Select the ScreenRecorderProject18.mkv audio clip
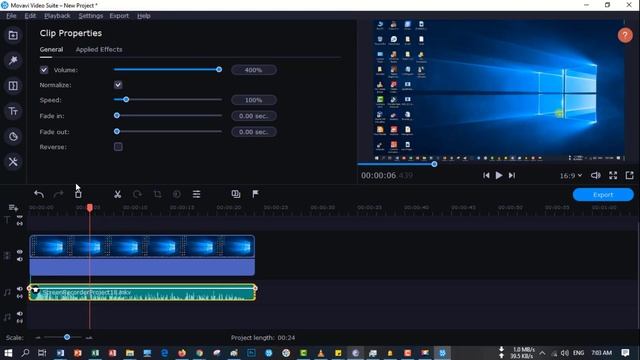Image resolution: width=640 pixels, height=360 pixels. pos(142,293)
